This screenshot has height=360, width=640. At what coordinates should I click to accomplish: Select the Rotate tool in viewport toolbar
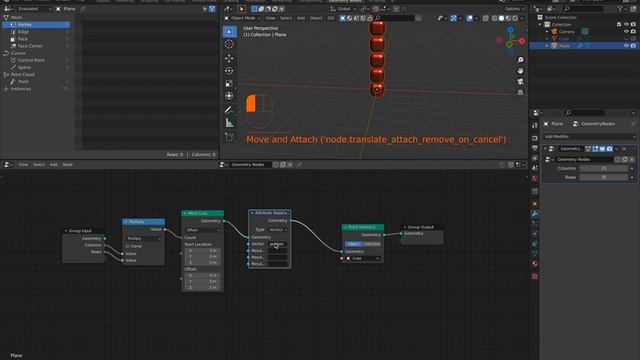[x=229, y=71]
